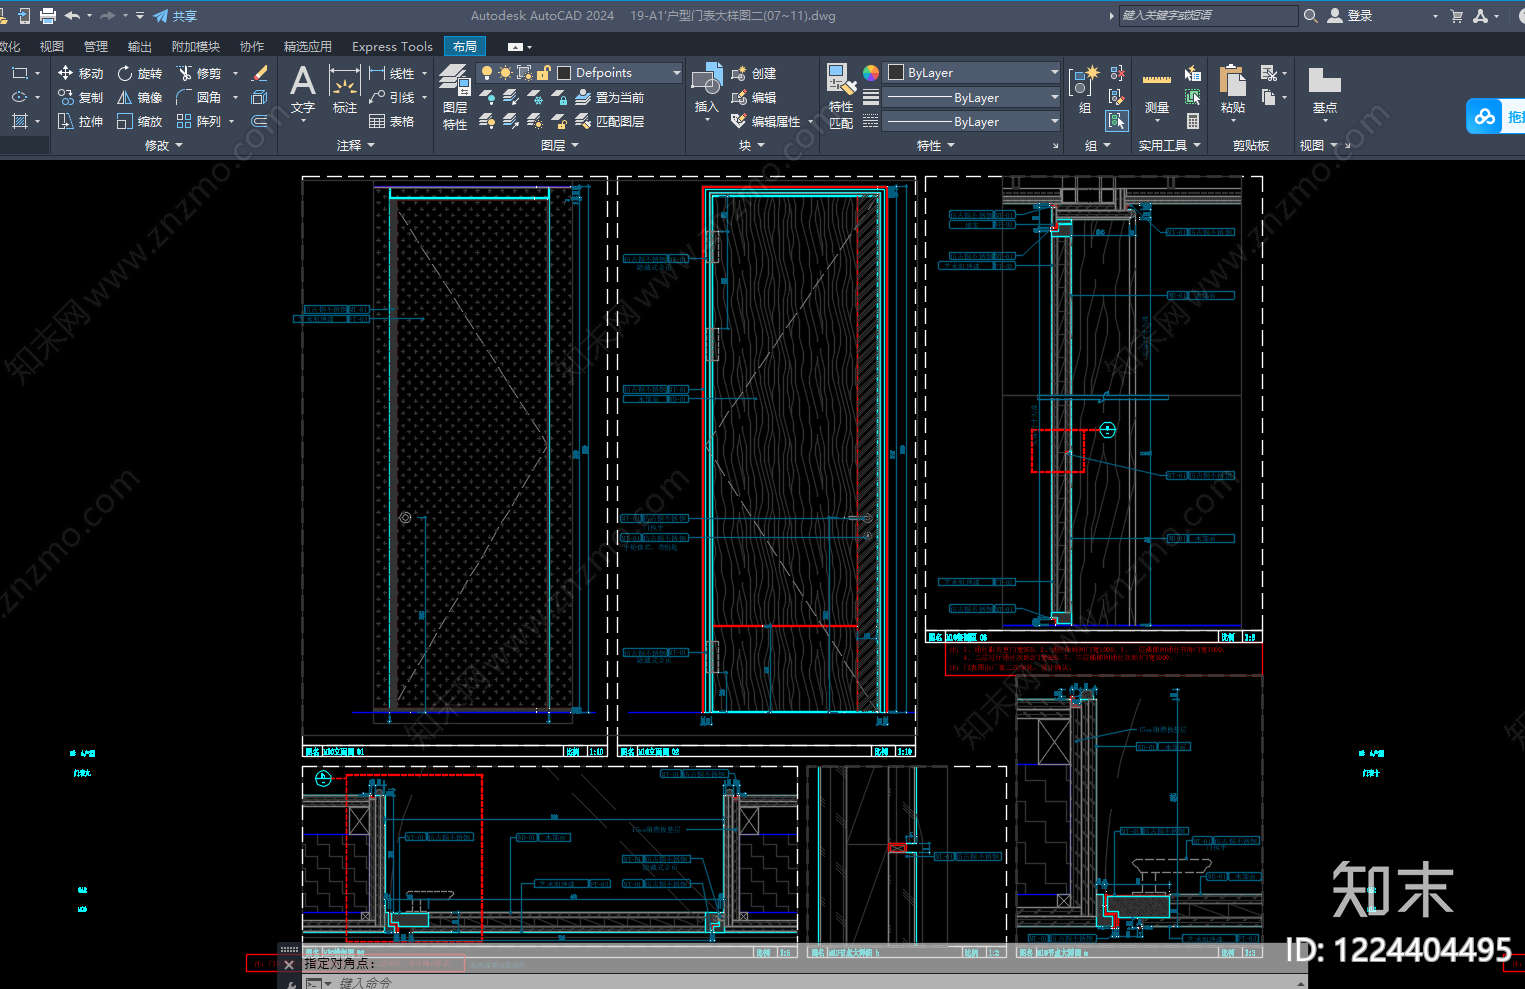1525x989 pixels.
Task: Select the Move (移动) tool
Action: pos(80,73)
